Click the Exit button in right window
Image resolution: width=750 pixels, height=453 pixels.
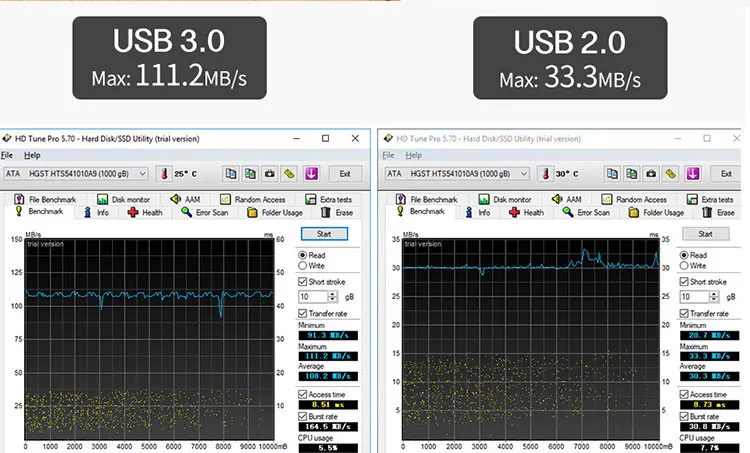[728, 174]
